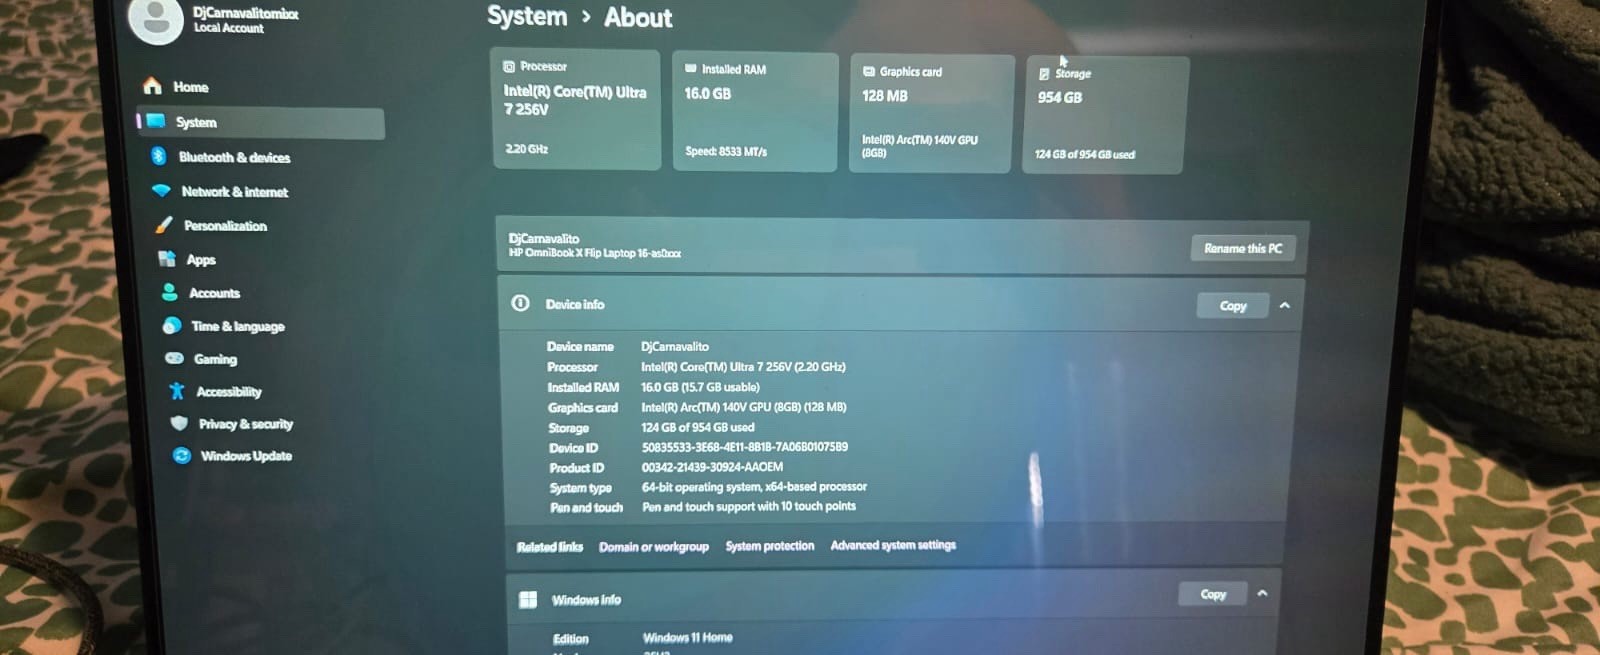The image size is (1600, 655).
Task: Click the Windows Update arrows icon
Action: click(x=182, y=455)
